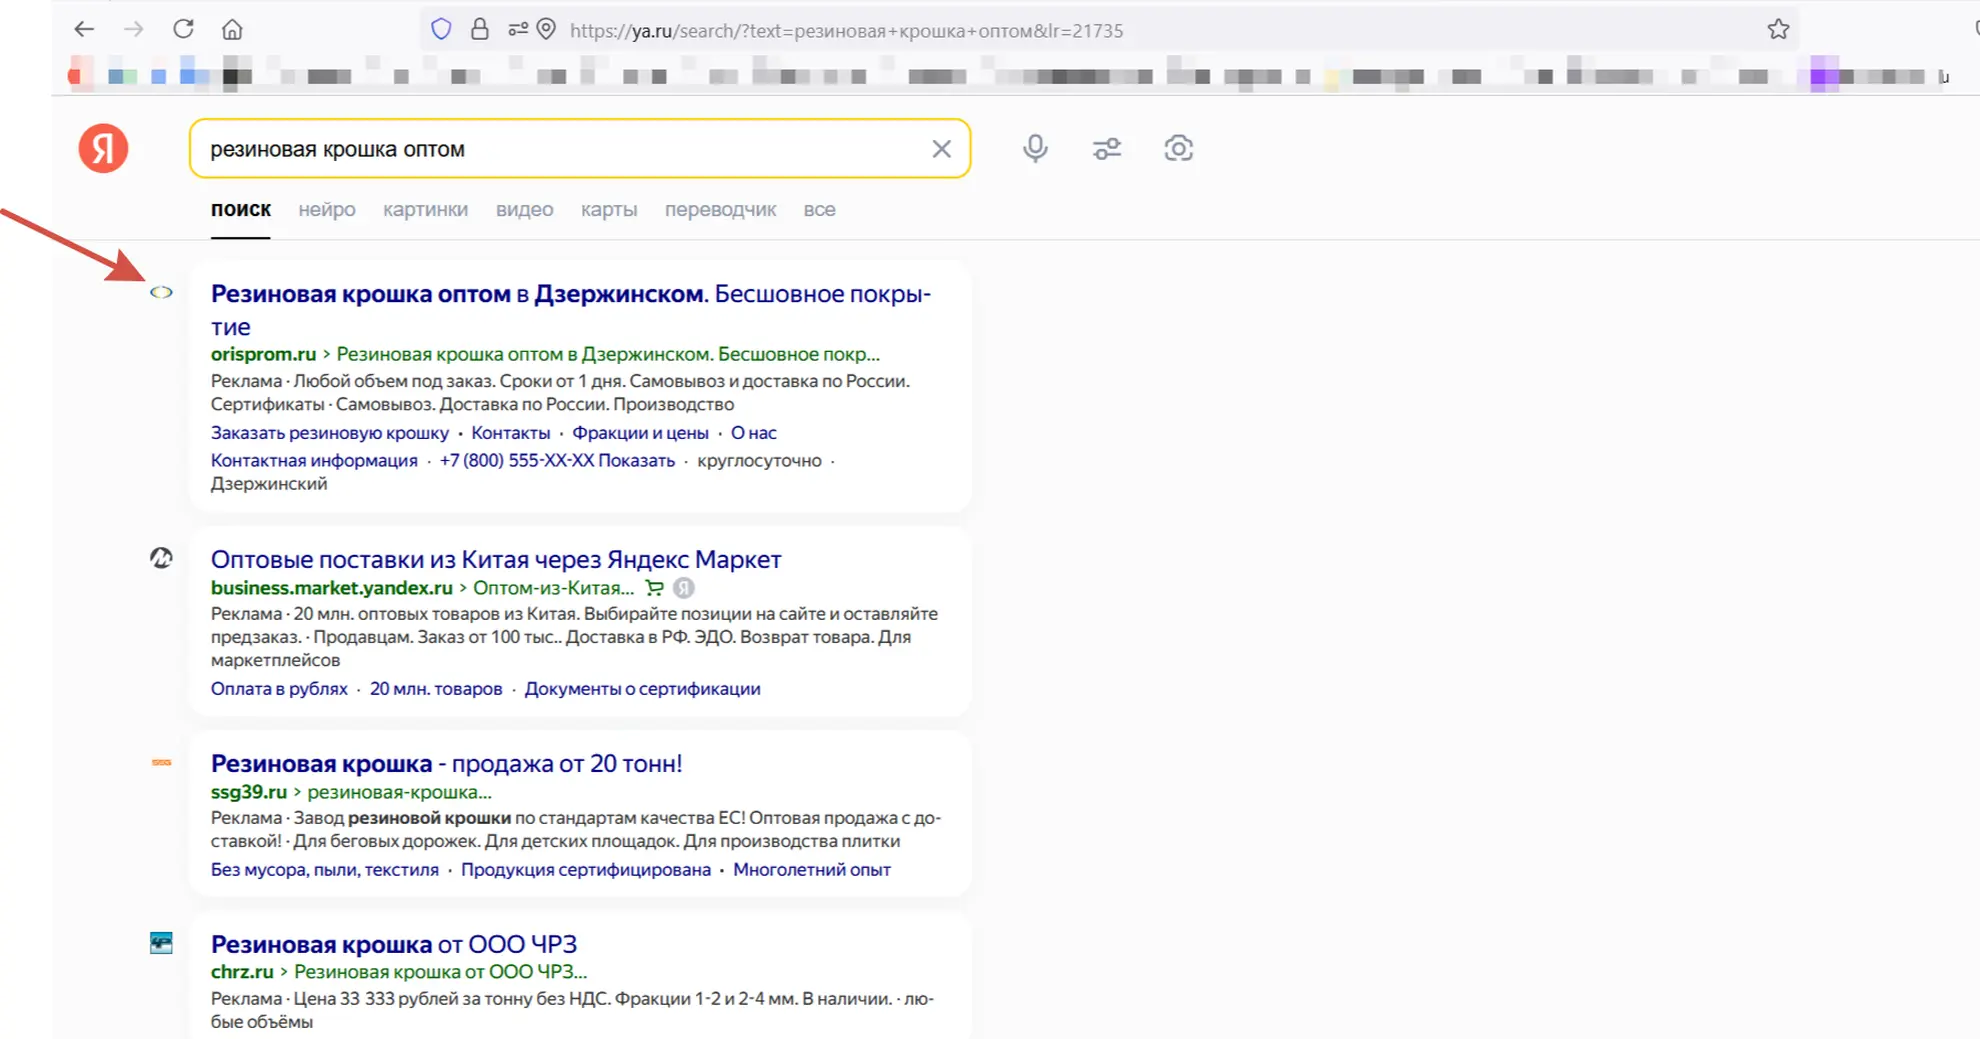Open Резиновая крошка от ООО ЧРЗ result
1980x1039 pixels.
pos(394,944)
